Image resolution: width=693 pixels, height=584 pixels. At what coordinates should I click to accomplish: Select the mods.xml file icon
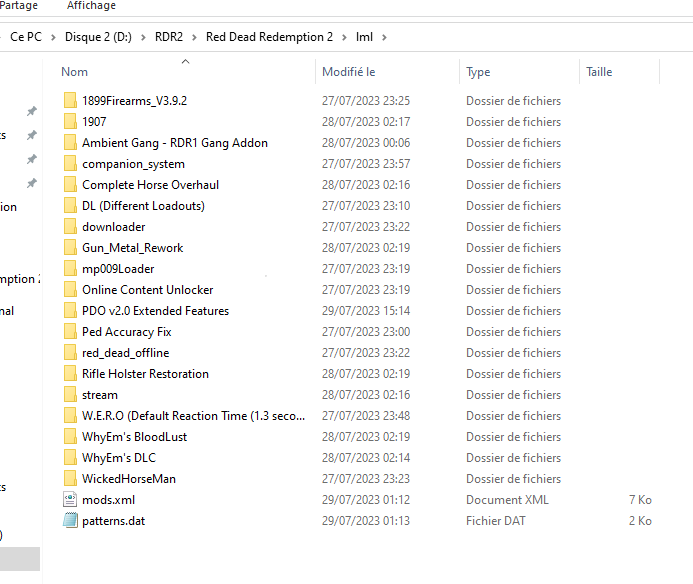(x=70, y=499)
